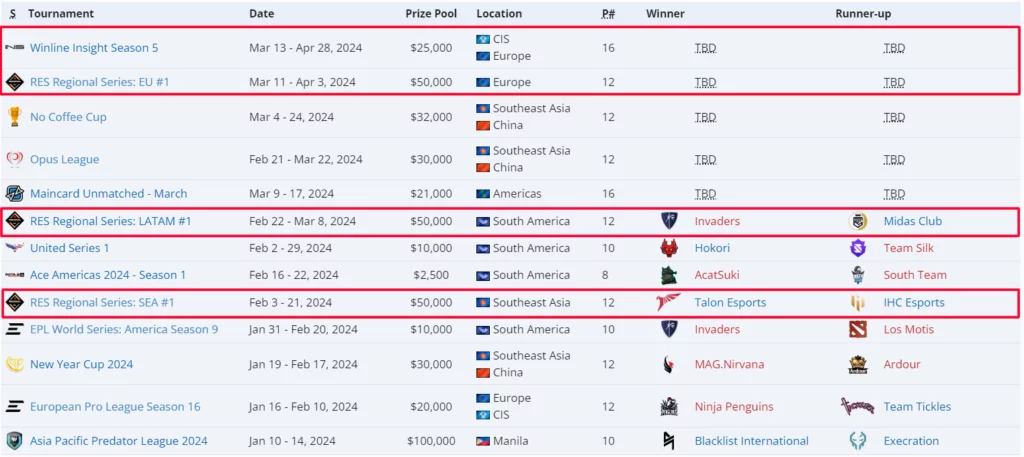Viewport: 1024px width, 457px height.
Task: Open the RES Regional Series: SEA #1 link
Action: (x=102, y=302)
